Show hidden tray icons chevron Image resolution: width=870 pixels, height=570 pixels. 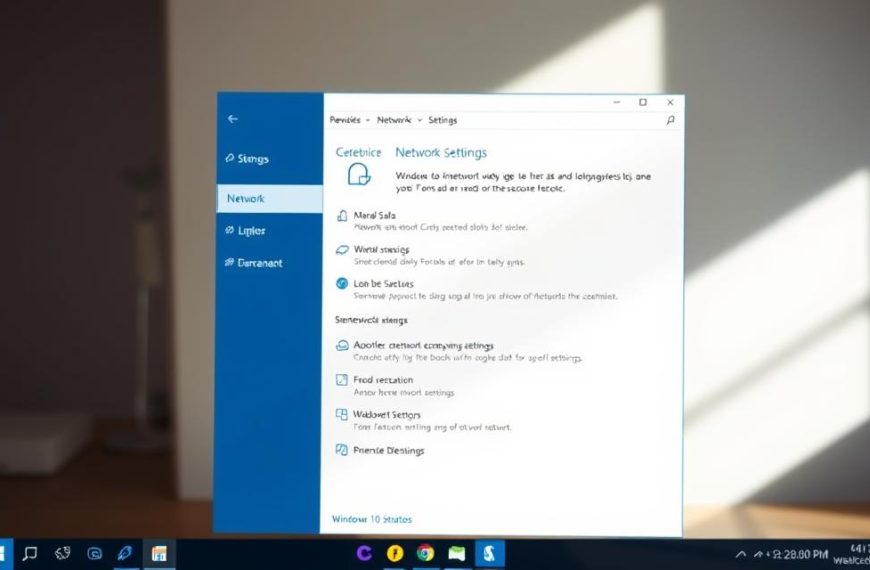(741, 554)
